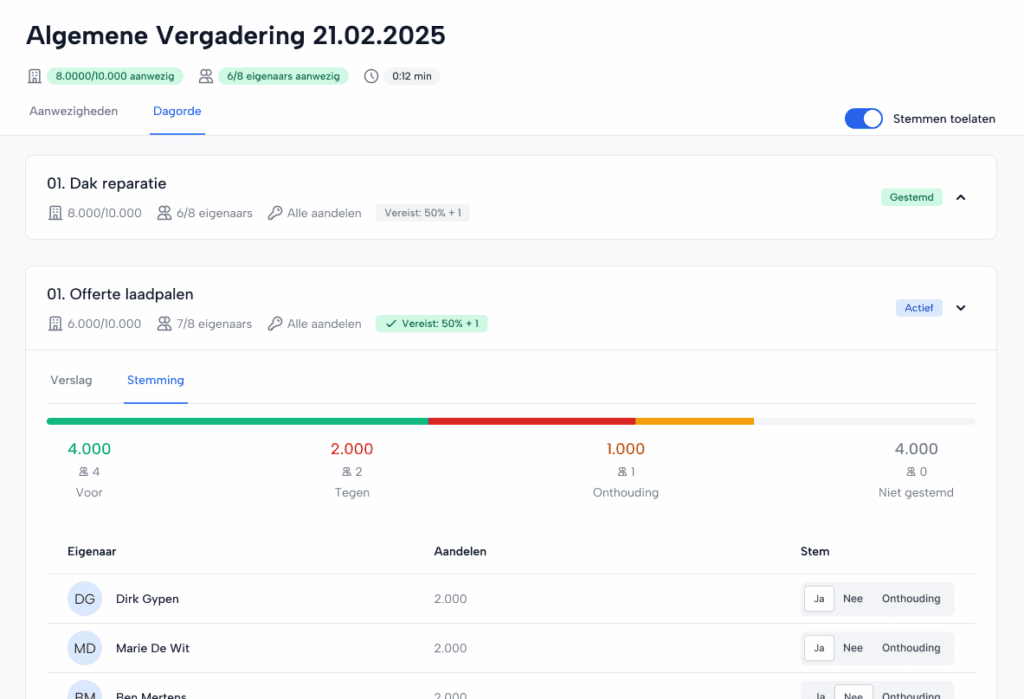This screenshot has height=699, width=1024.
Task: Click the Actief status badge
Action: [918, 308]
